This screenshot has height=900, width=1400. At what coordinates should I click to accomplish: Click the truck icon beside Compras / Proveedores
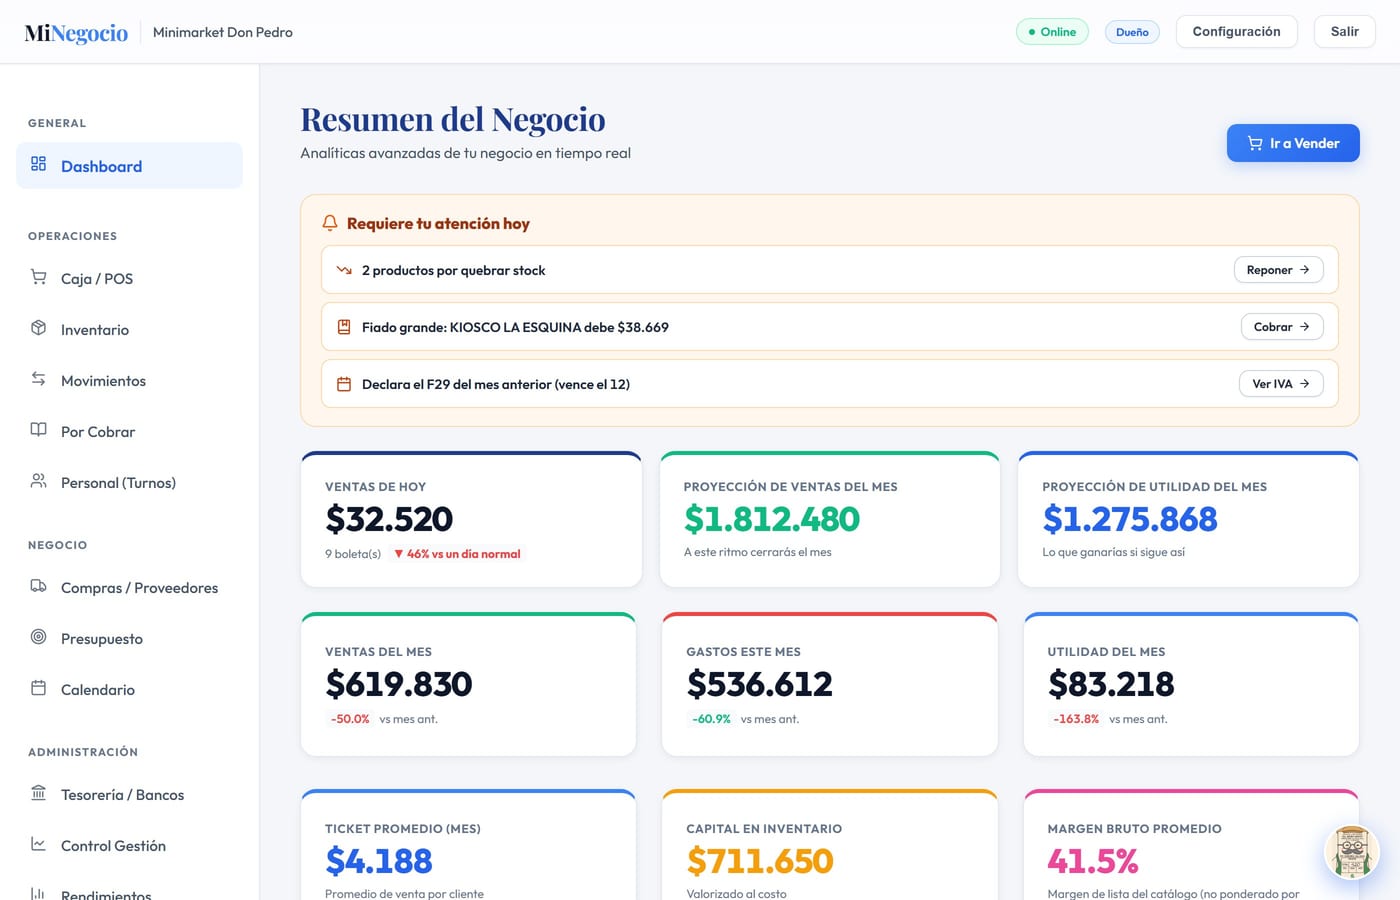pyautogui.click(x=38, y=586)
